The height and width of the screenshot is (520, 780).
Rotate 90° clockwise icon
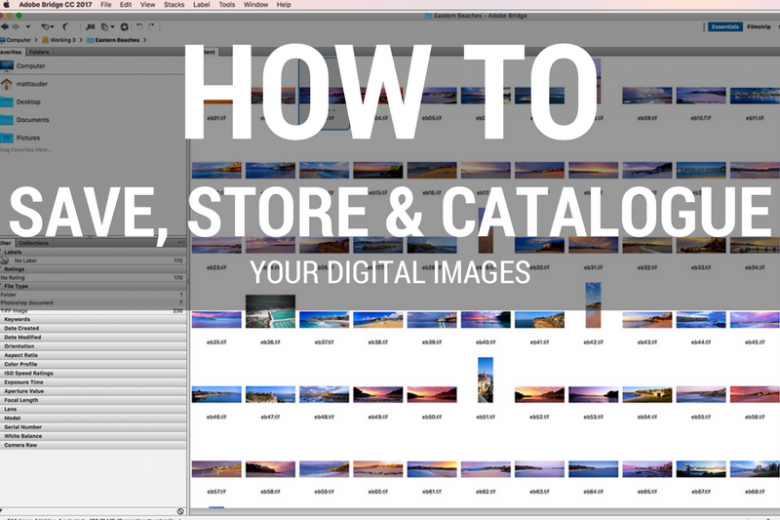(151, 27)
